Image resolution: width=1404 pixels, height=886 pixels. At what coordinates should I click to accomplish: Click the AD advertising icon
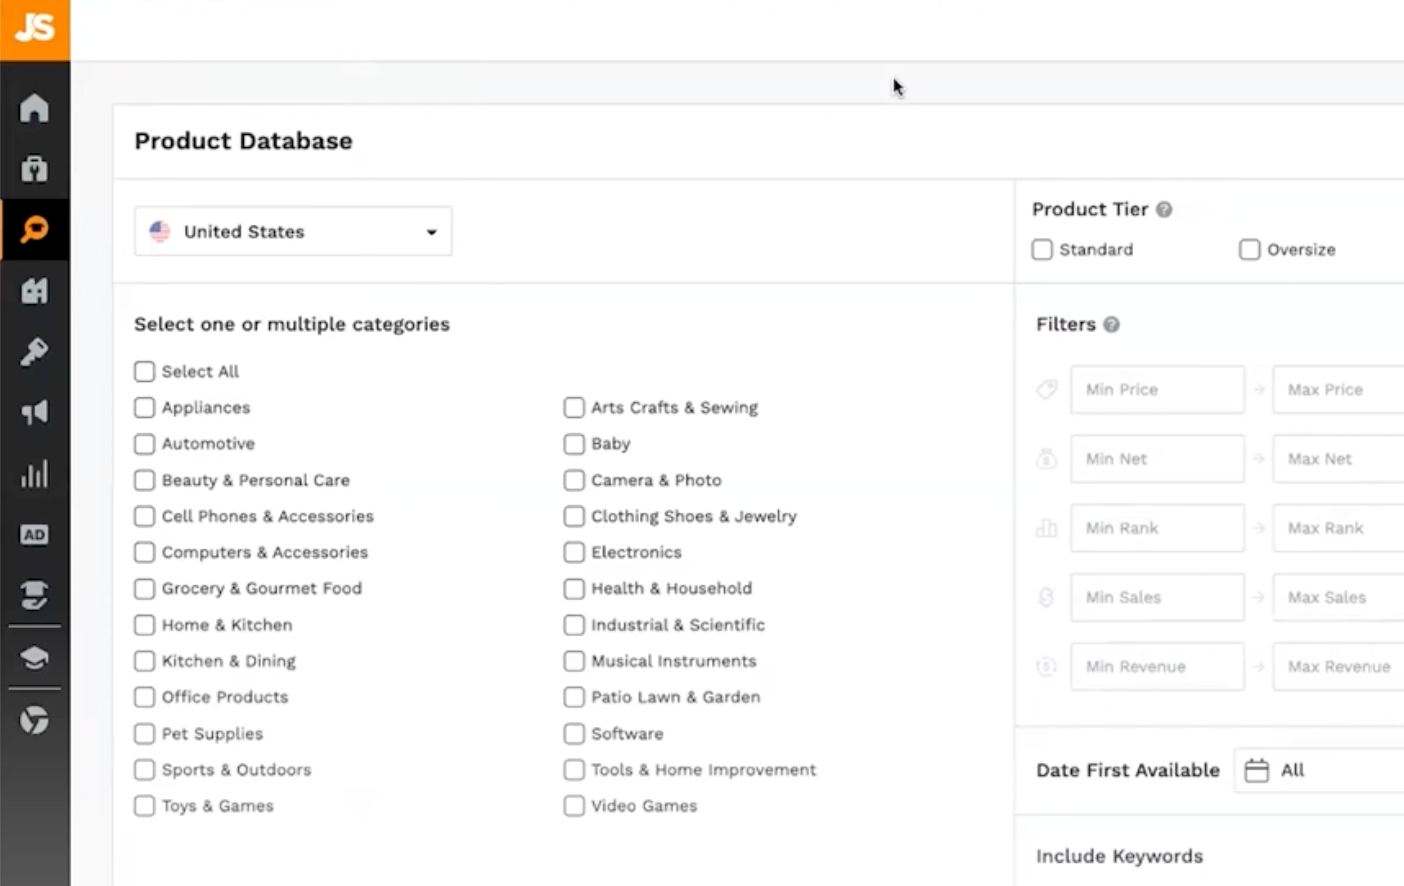click(35, 534)
